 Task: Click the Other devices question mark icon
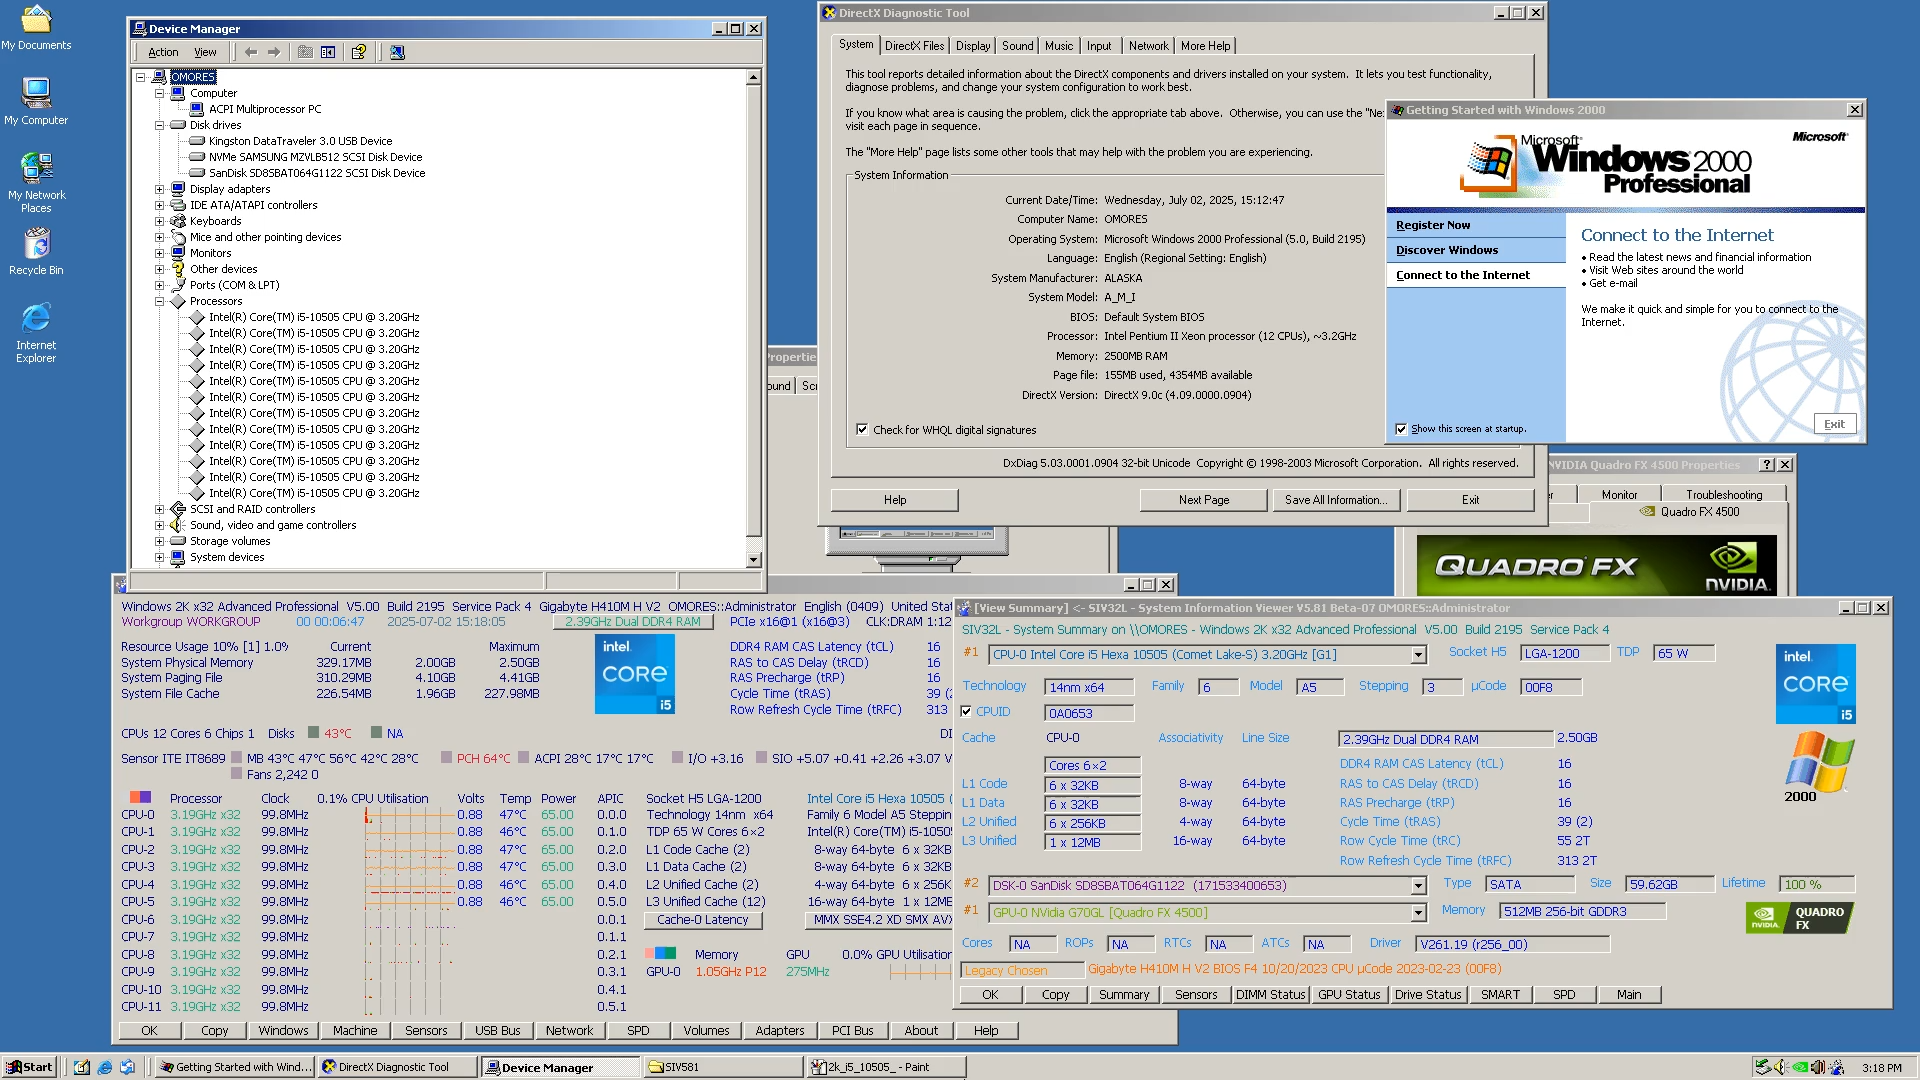(x=178, y=269)
